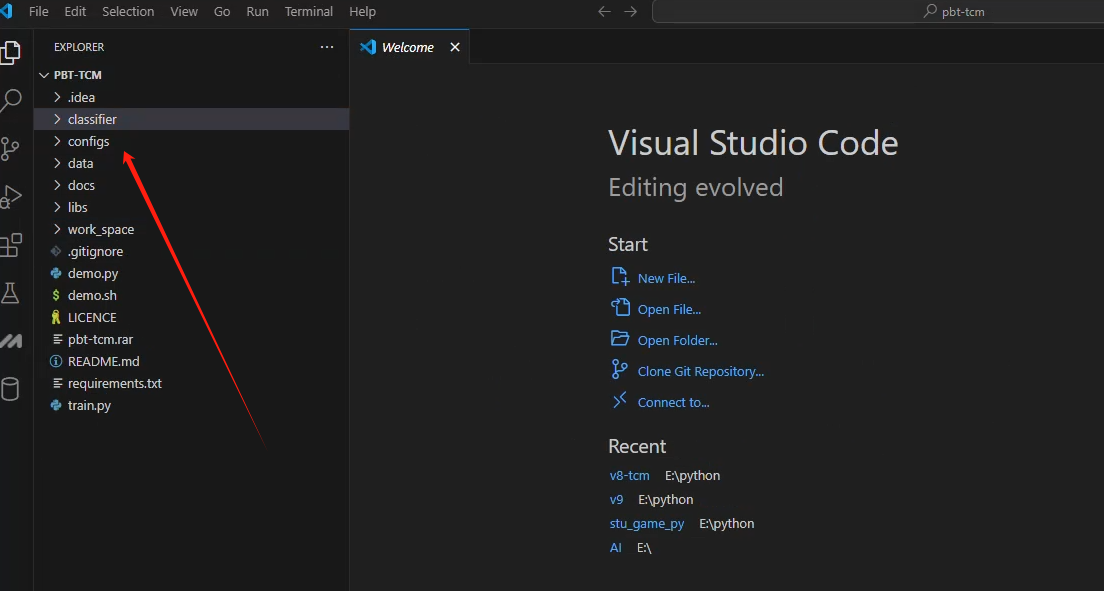Open the View menu
Screen dimensions: 1104x591
[x=184, y=12]
